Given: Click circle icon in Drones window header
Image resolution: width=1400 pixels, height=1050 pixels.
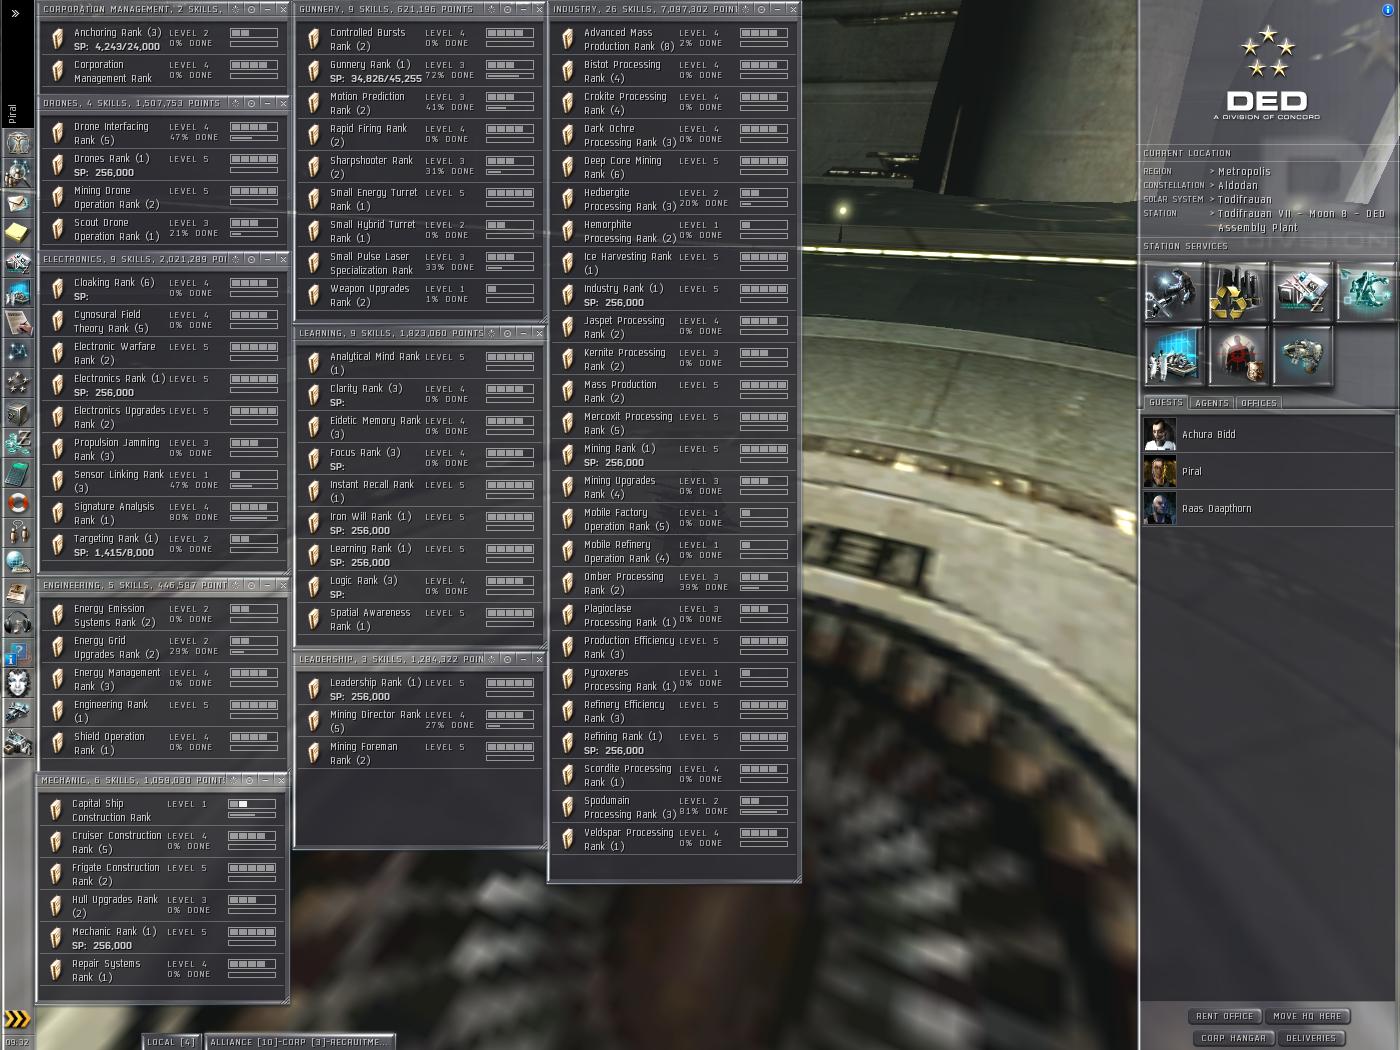Looking at the screenshot, I should click(x=252, y=103).
